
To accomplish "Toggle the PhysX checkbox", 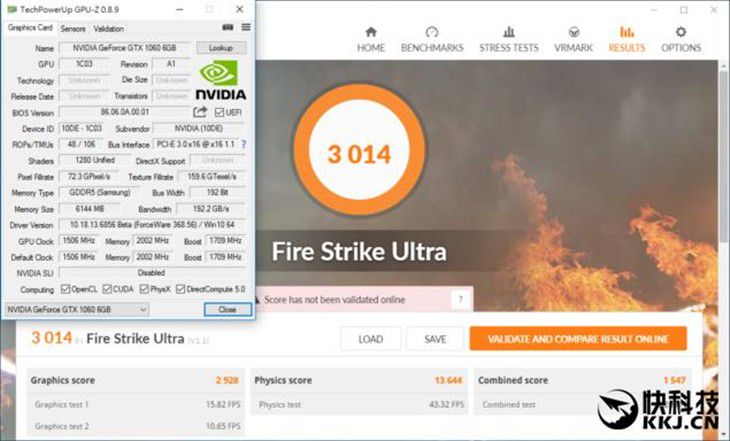I will tap(144, 289).
